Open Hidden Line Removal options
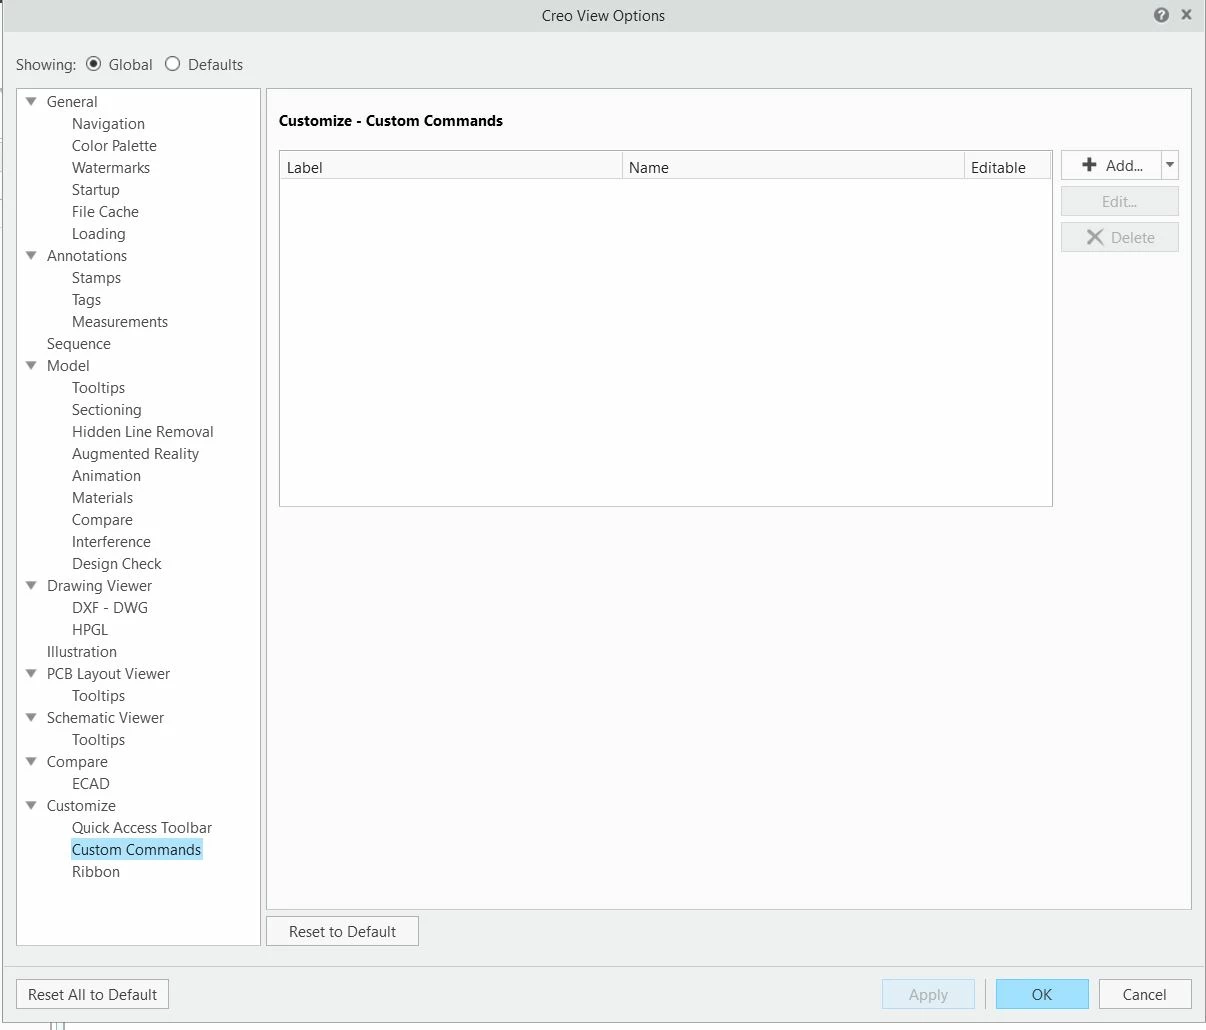The height and width of the screenshot is (1030, 1206). 143,431
